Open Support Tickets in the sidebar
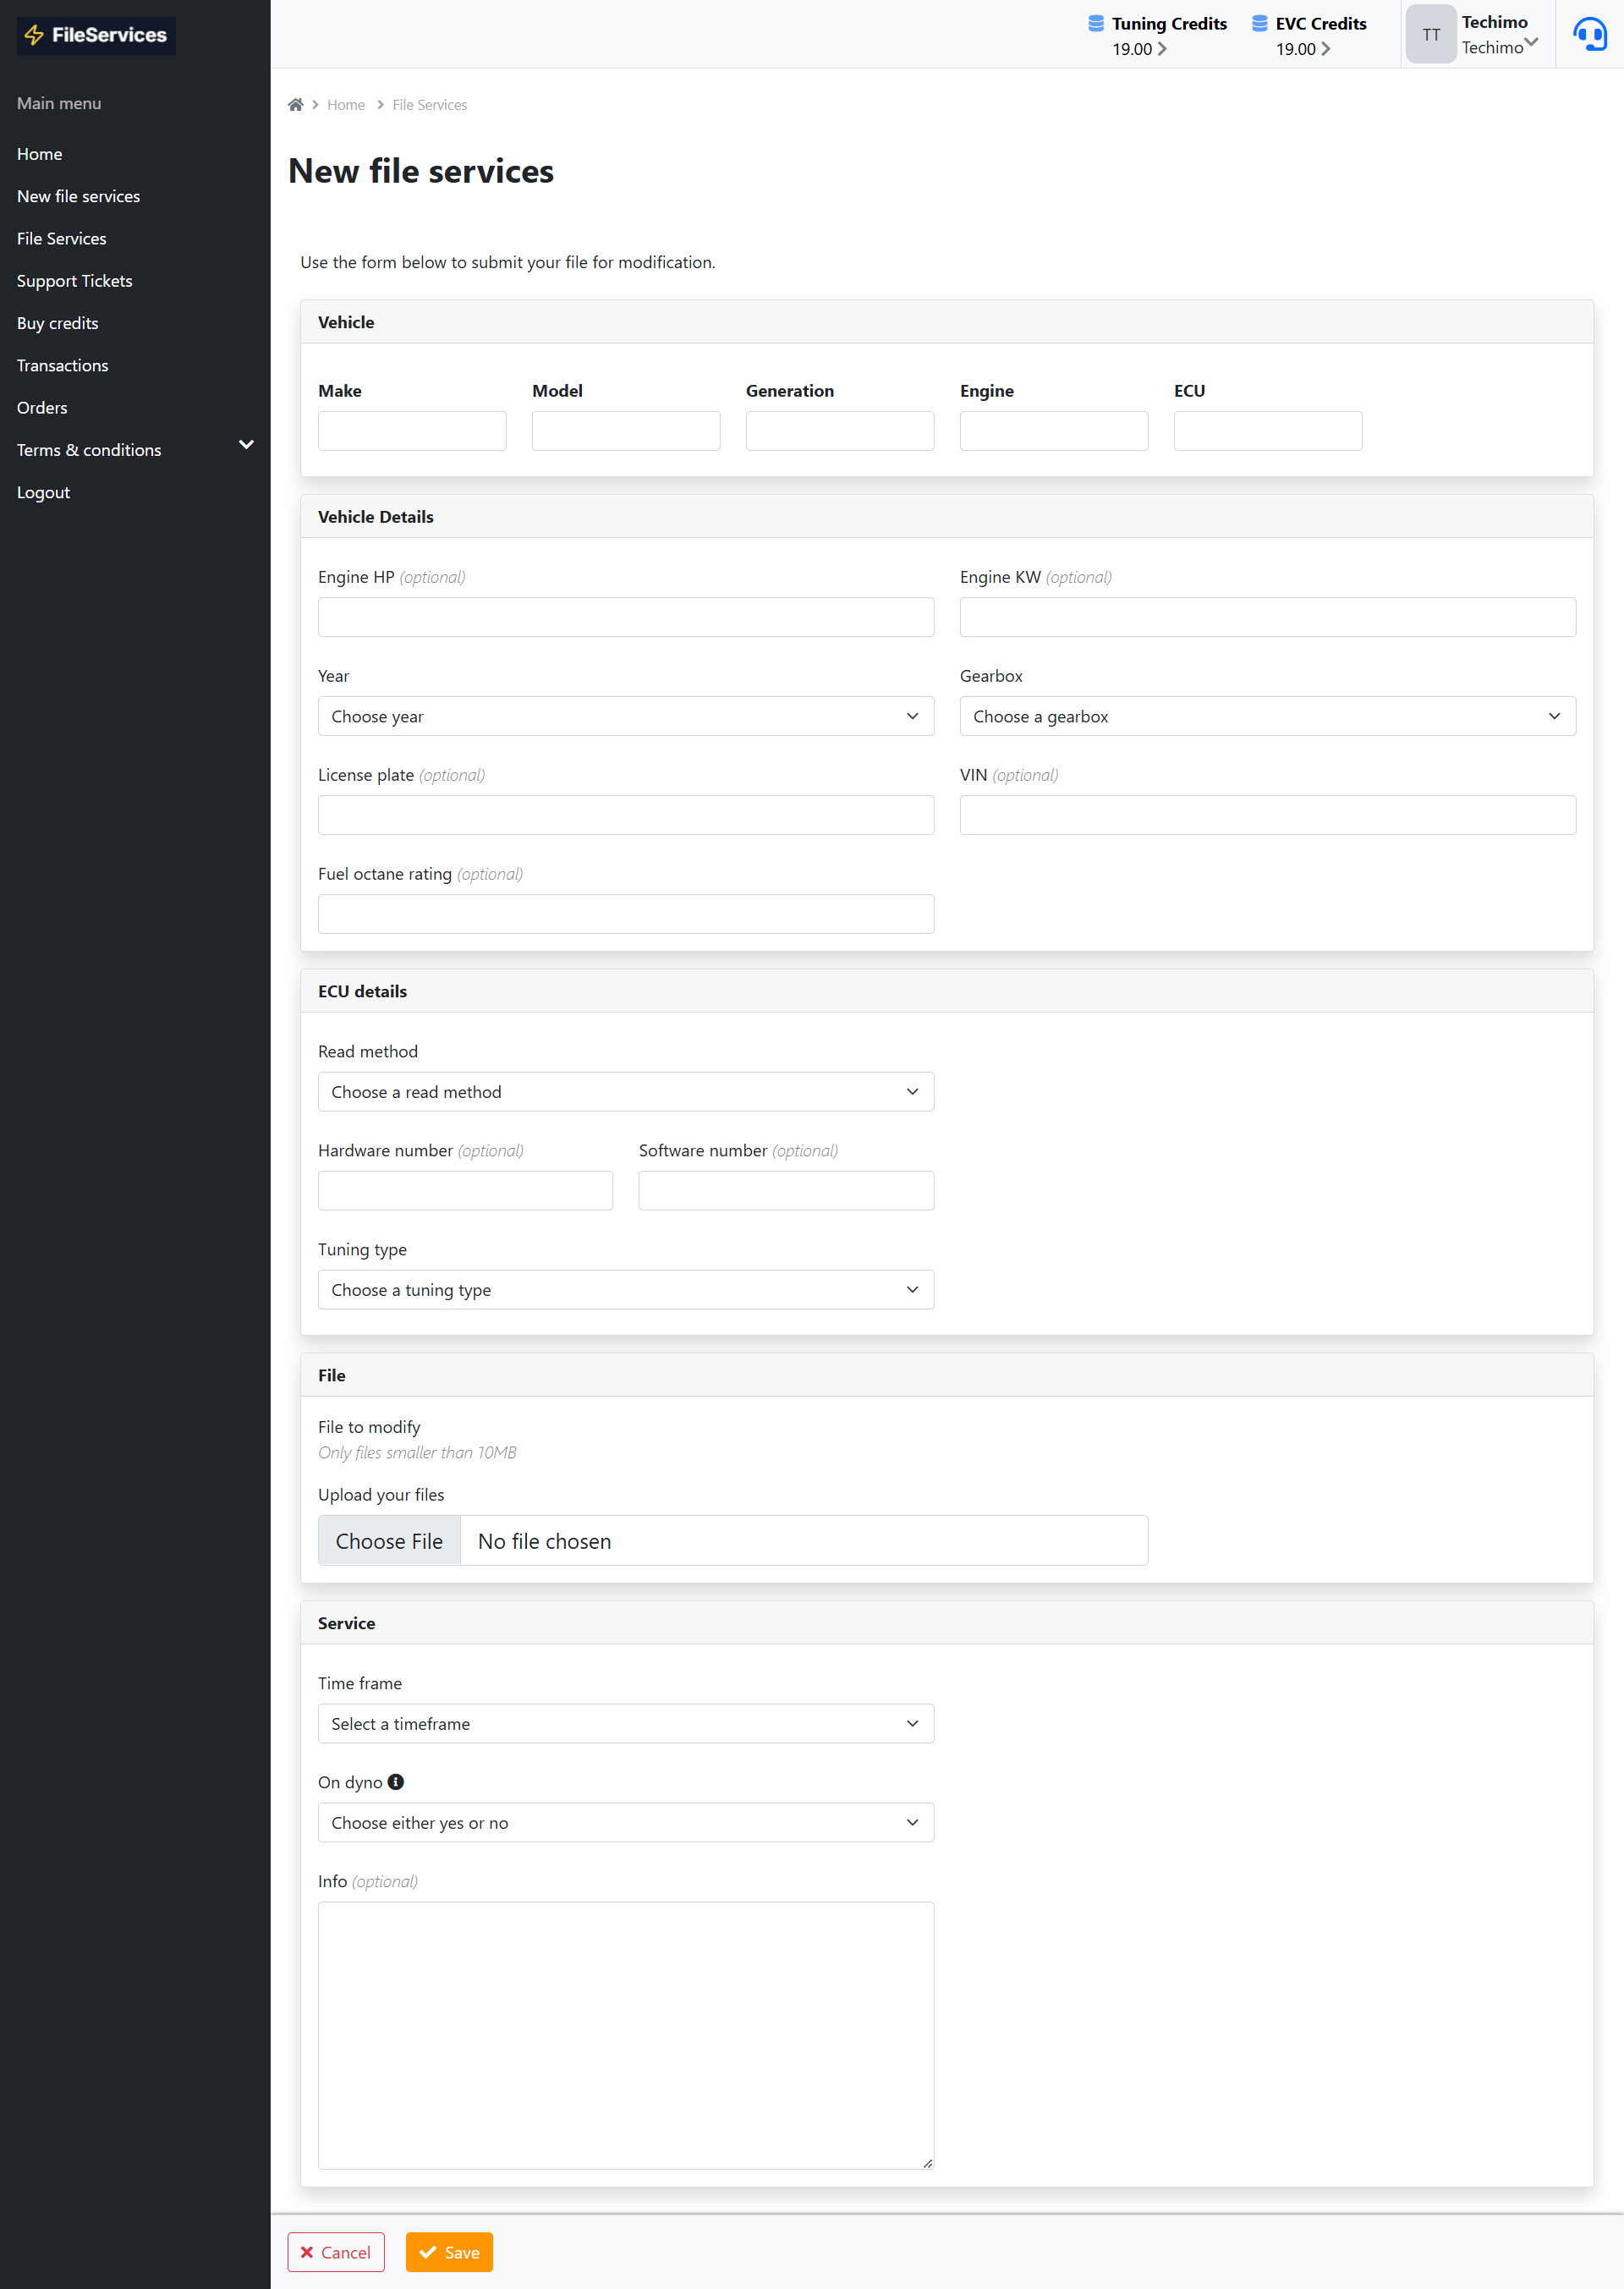 pyautogui.click(x=75, y=281)
